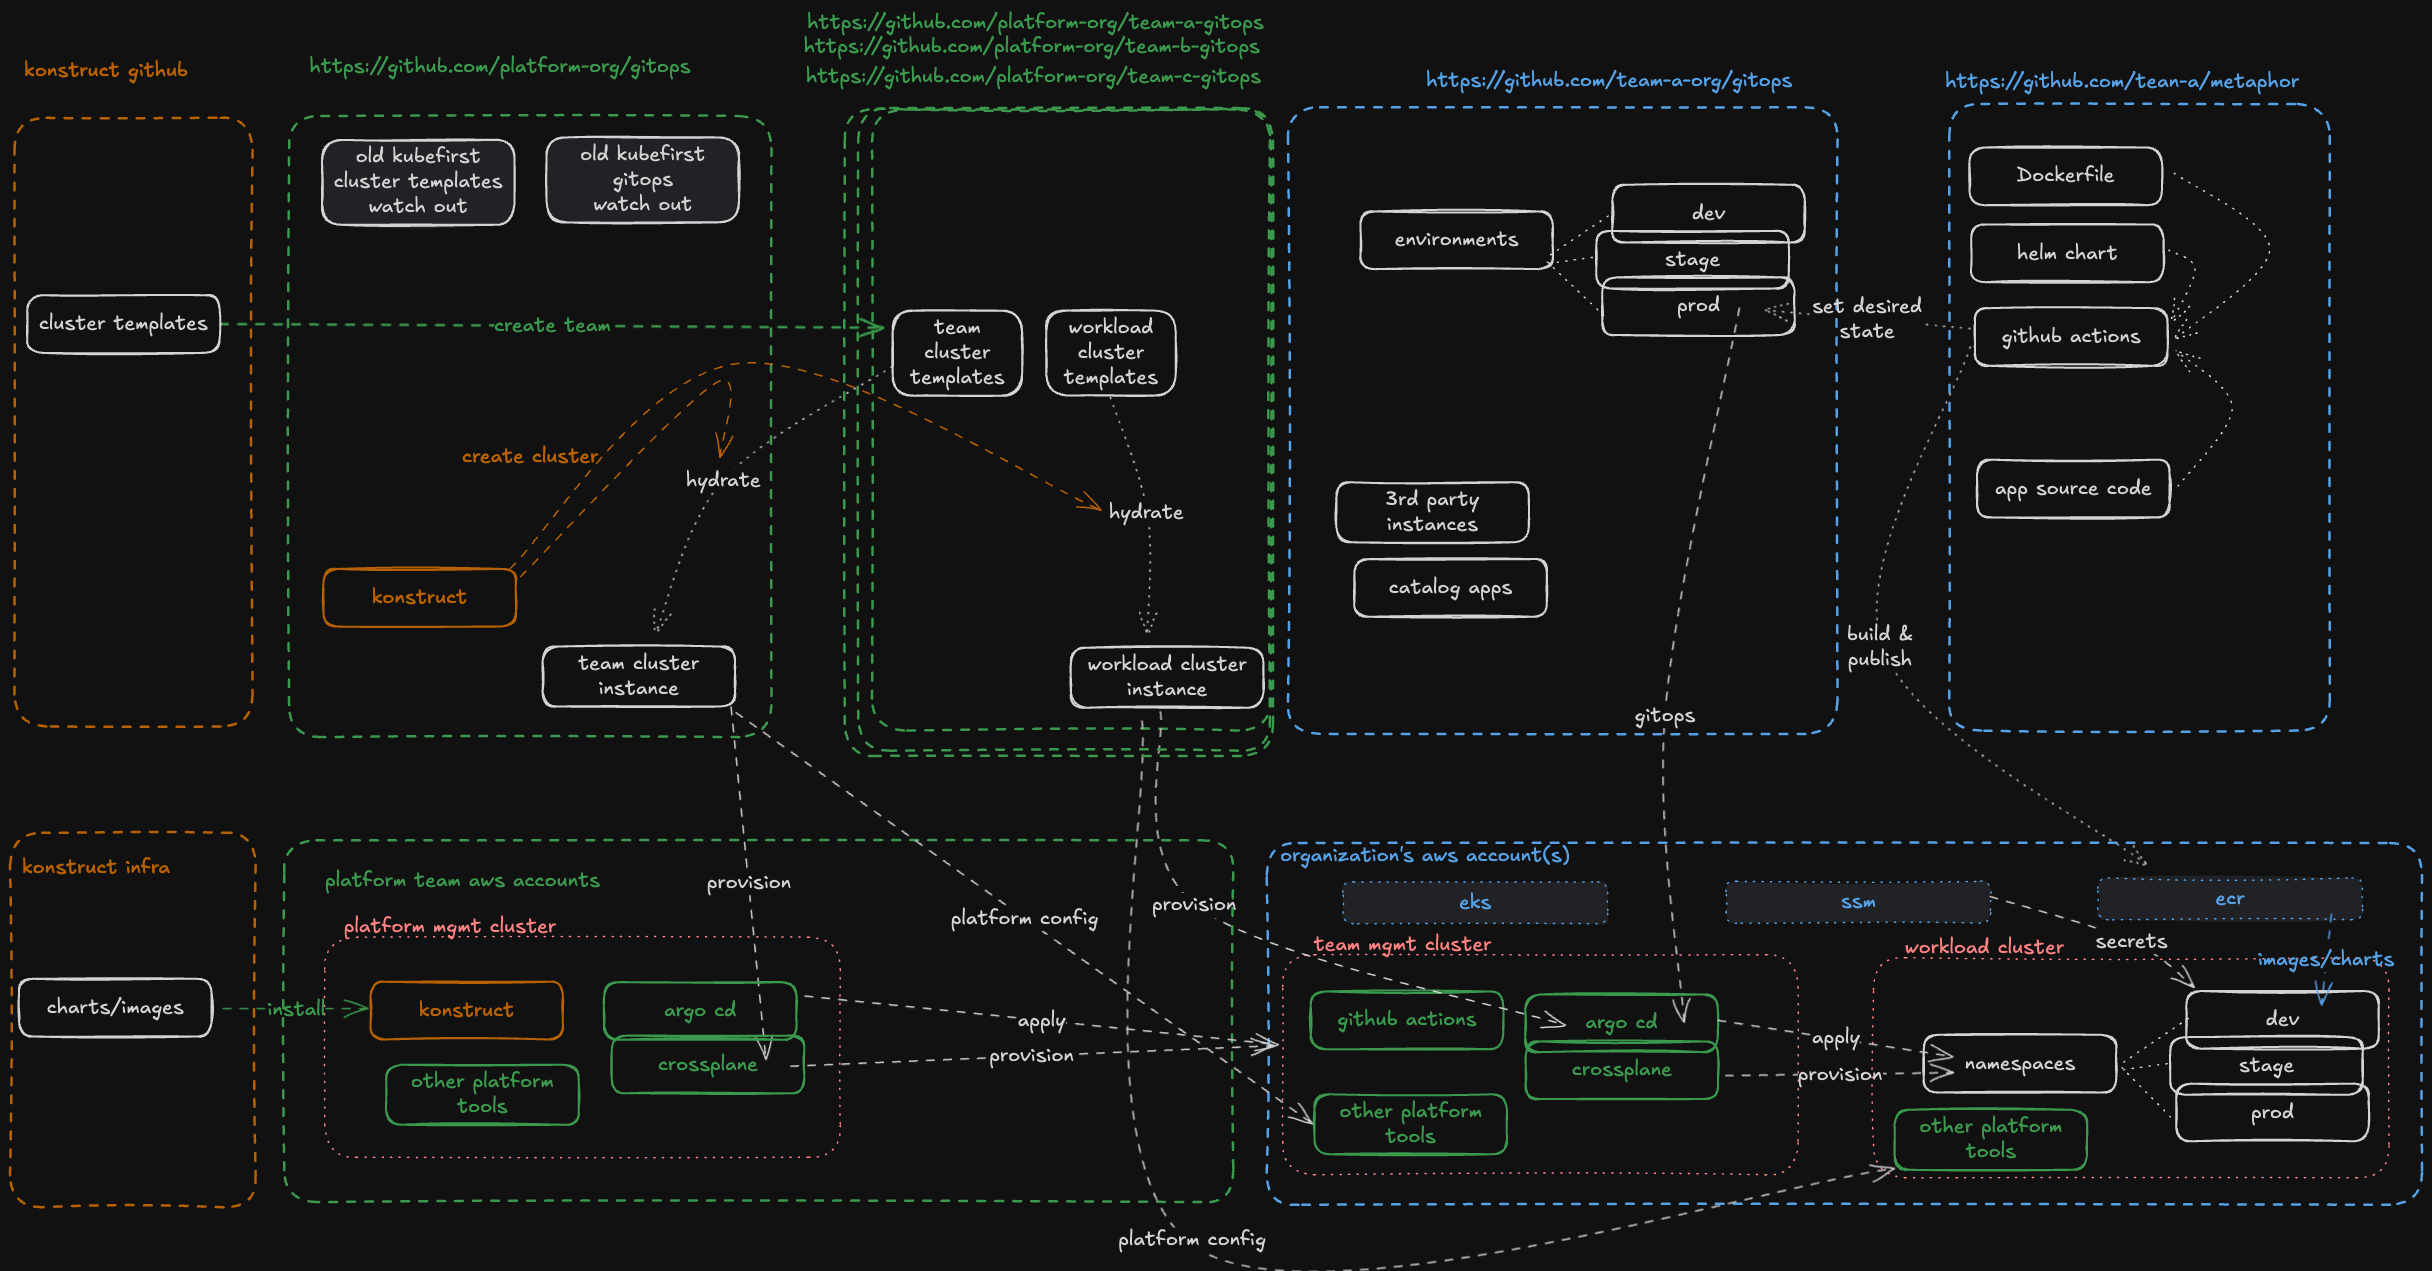Open the team-a-org/gitops GitHub link
The height and width of the screenshot is (1271, 2432).
point(1608,81)
